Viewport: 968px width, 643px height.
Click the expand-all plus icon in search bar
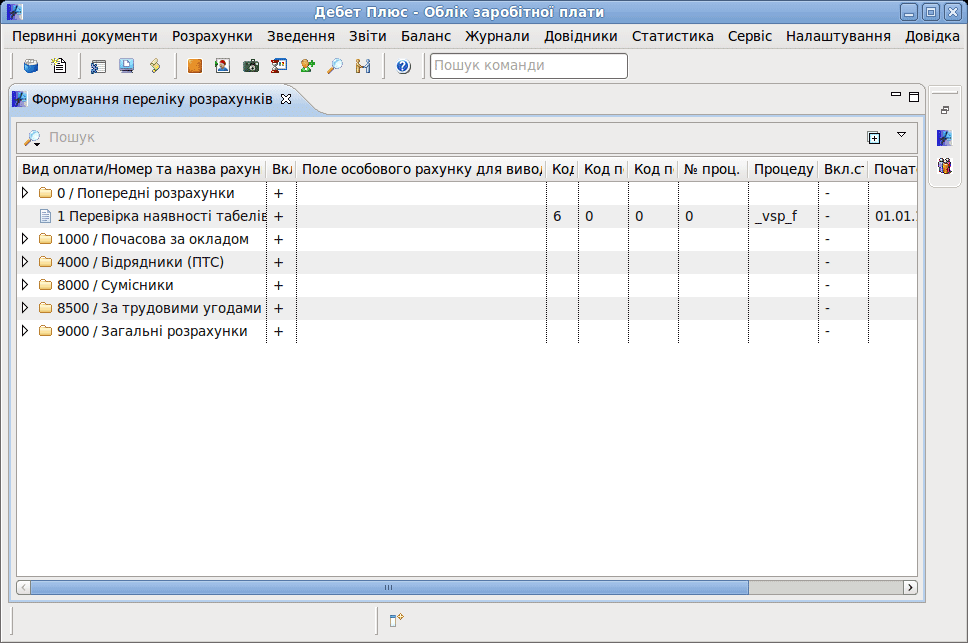(x=874, y=138)
